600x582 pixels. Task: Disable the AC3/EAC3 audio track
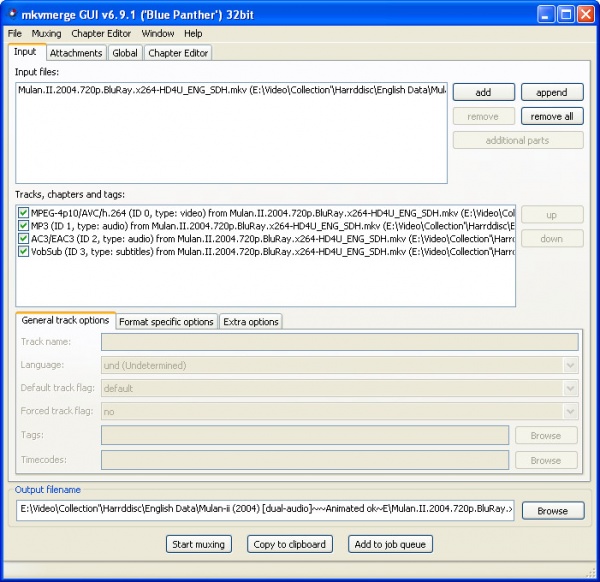(x=23, y=239)
